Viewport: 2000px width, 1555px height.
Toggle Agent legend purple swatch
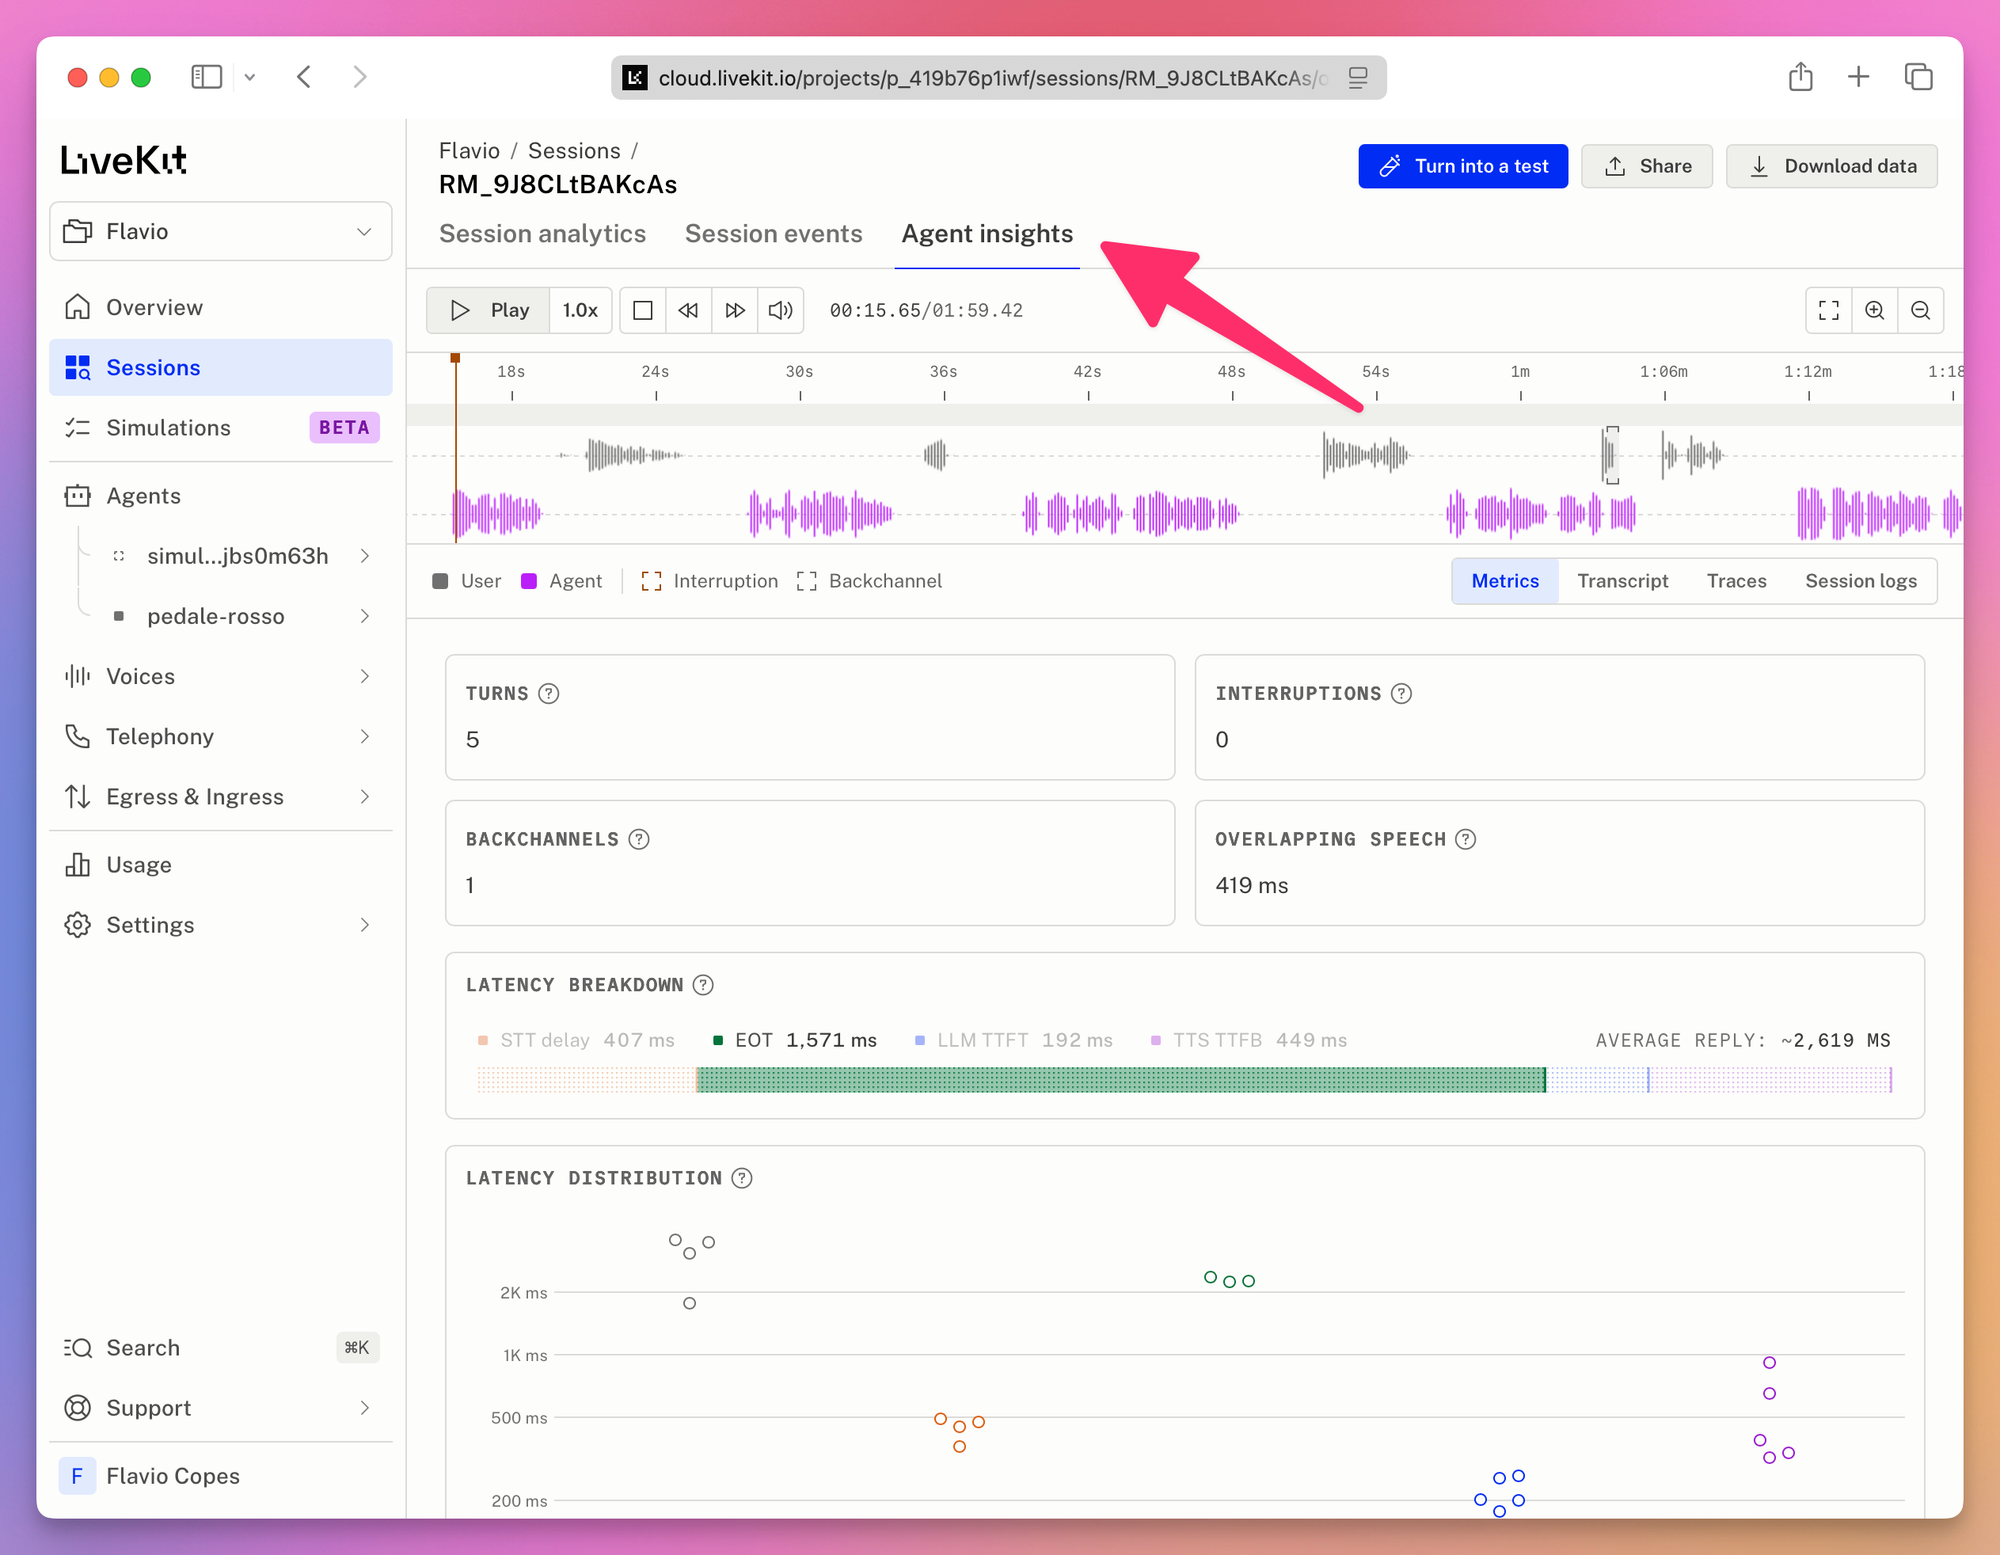coord(529,582)
